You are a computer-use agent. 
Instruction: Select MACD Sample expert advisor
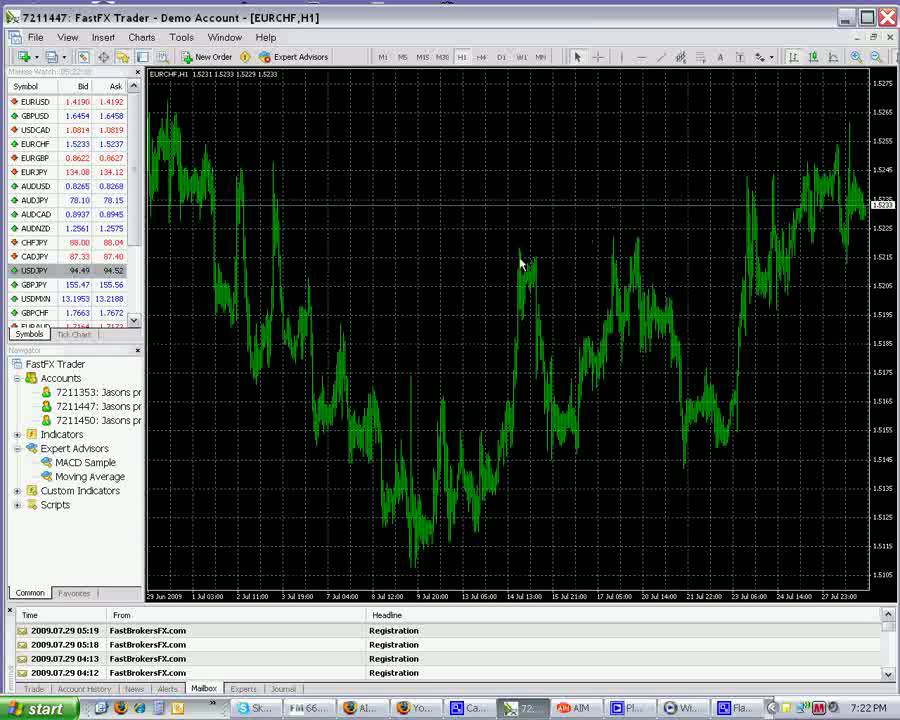coord(79,463)
